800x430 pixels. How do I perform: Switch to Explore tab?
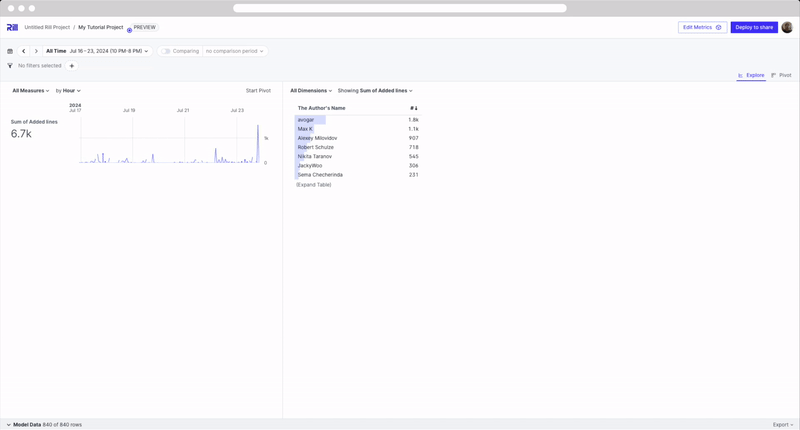(751, 75)
